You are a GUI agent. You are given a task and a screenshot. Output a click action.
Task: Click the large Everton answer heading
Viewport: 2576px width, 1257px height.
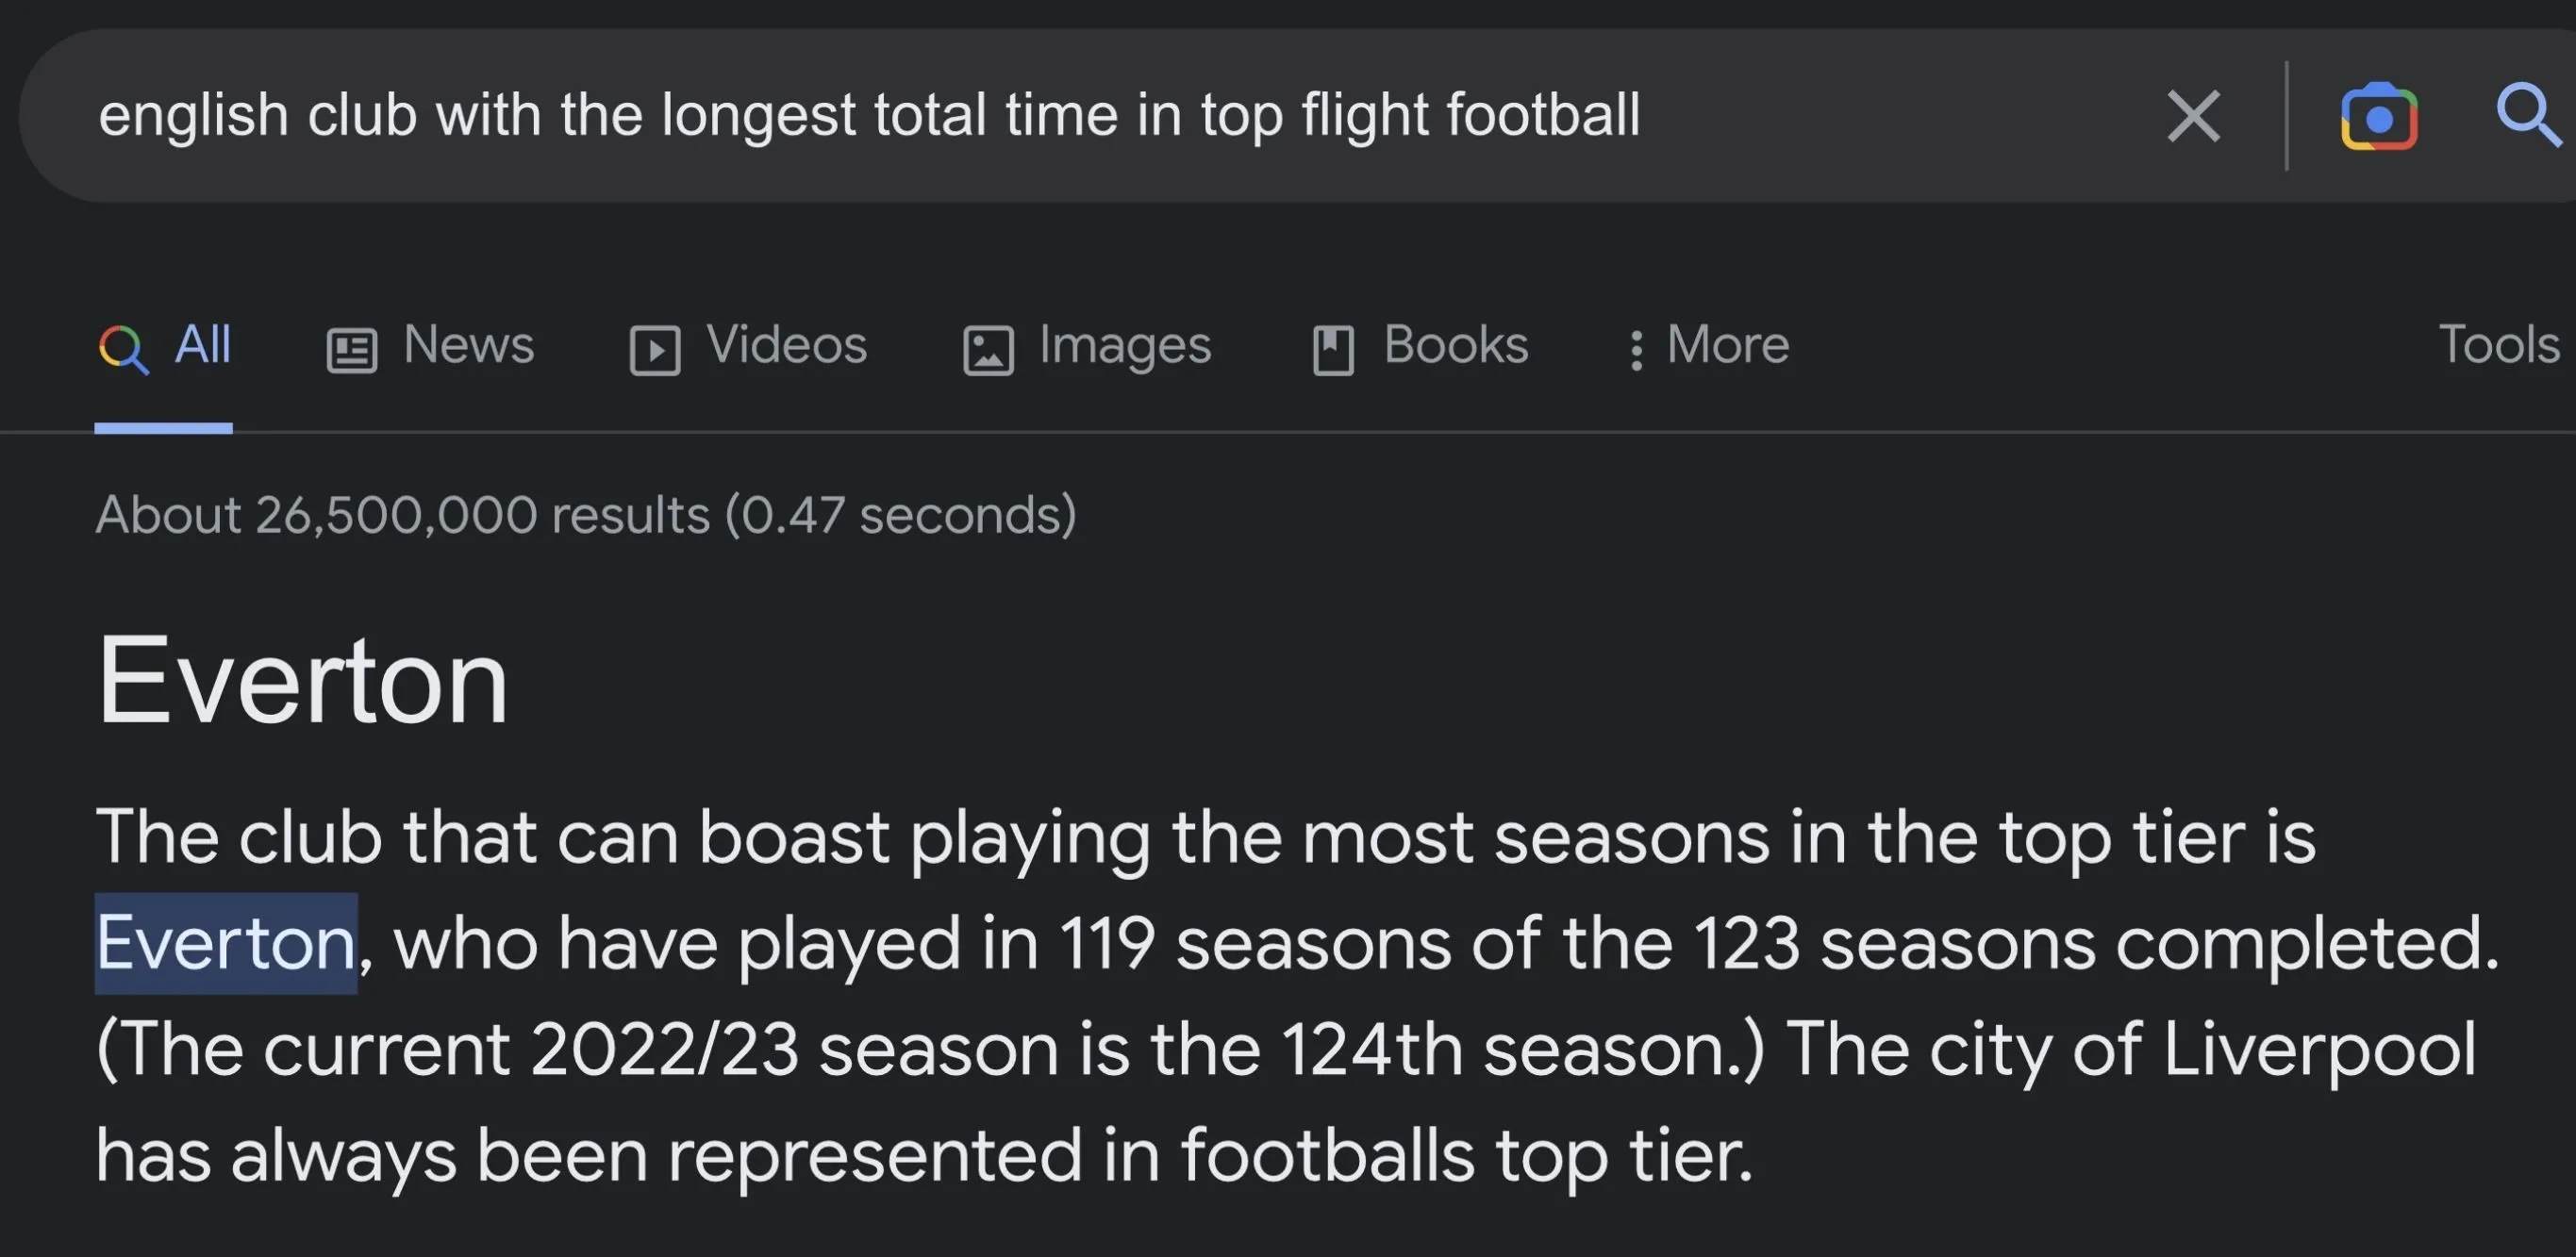pyautogui.click(x=302, y=682)
